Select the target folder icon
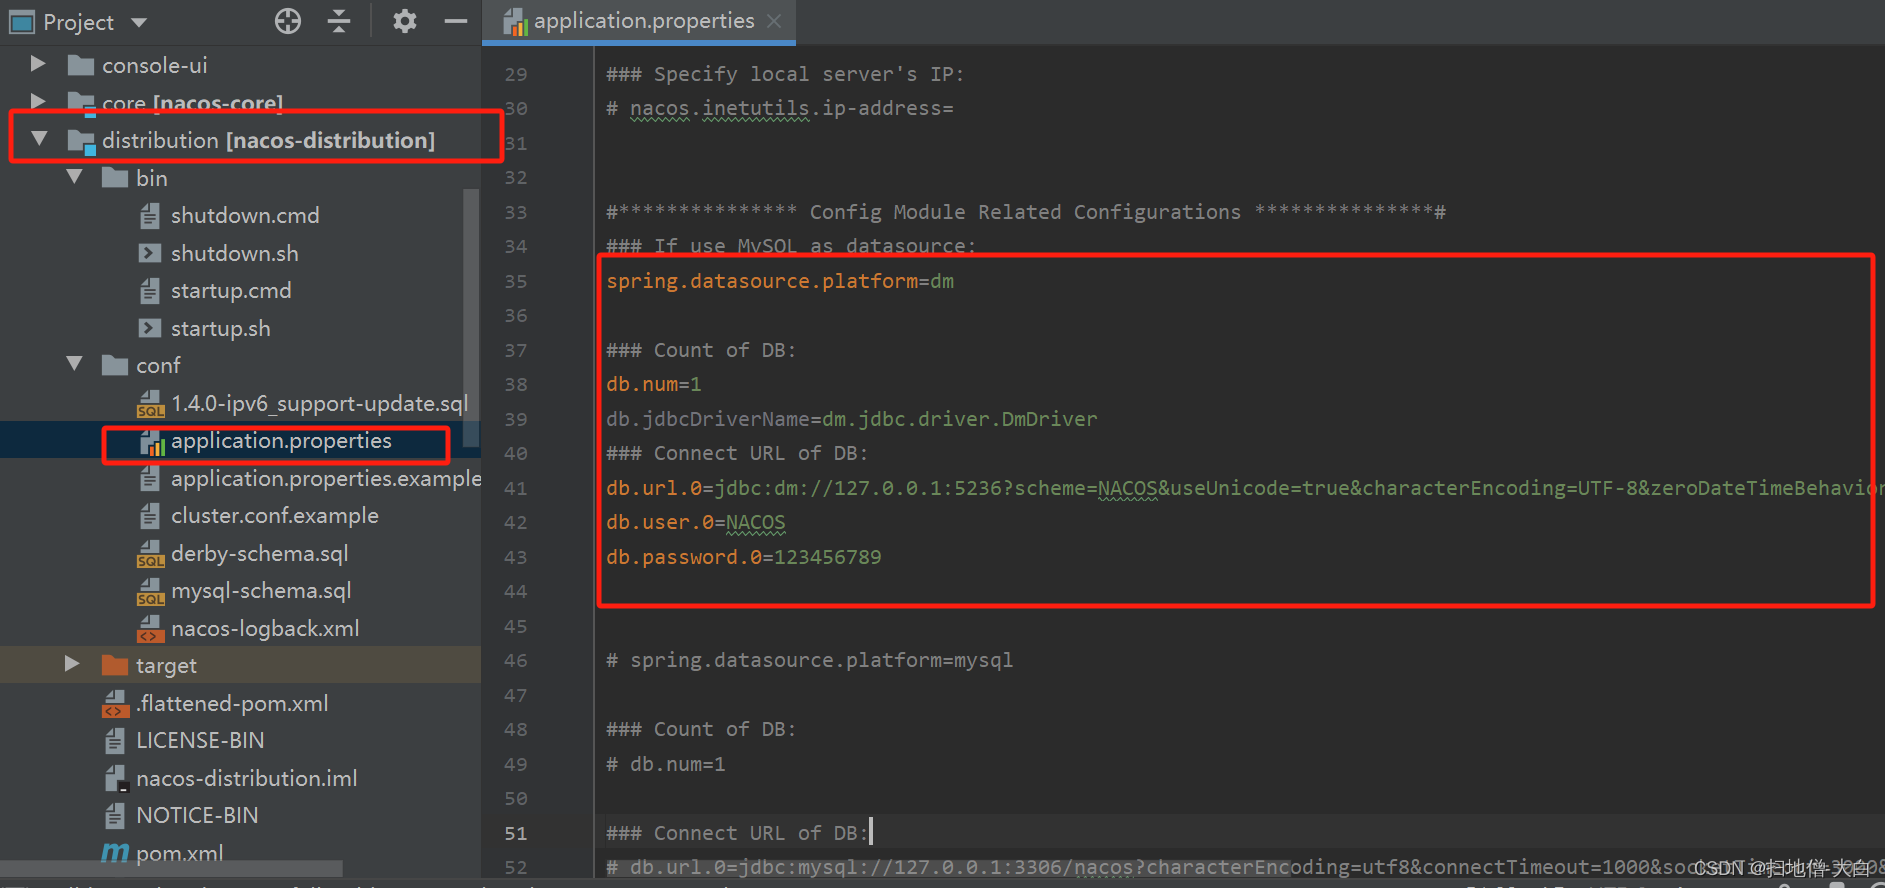Screen dimensions: 1885x888 [x=115, y=665]
